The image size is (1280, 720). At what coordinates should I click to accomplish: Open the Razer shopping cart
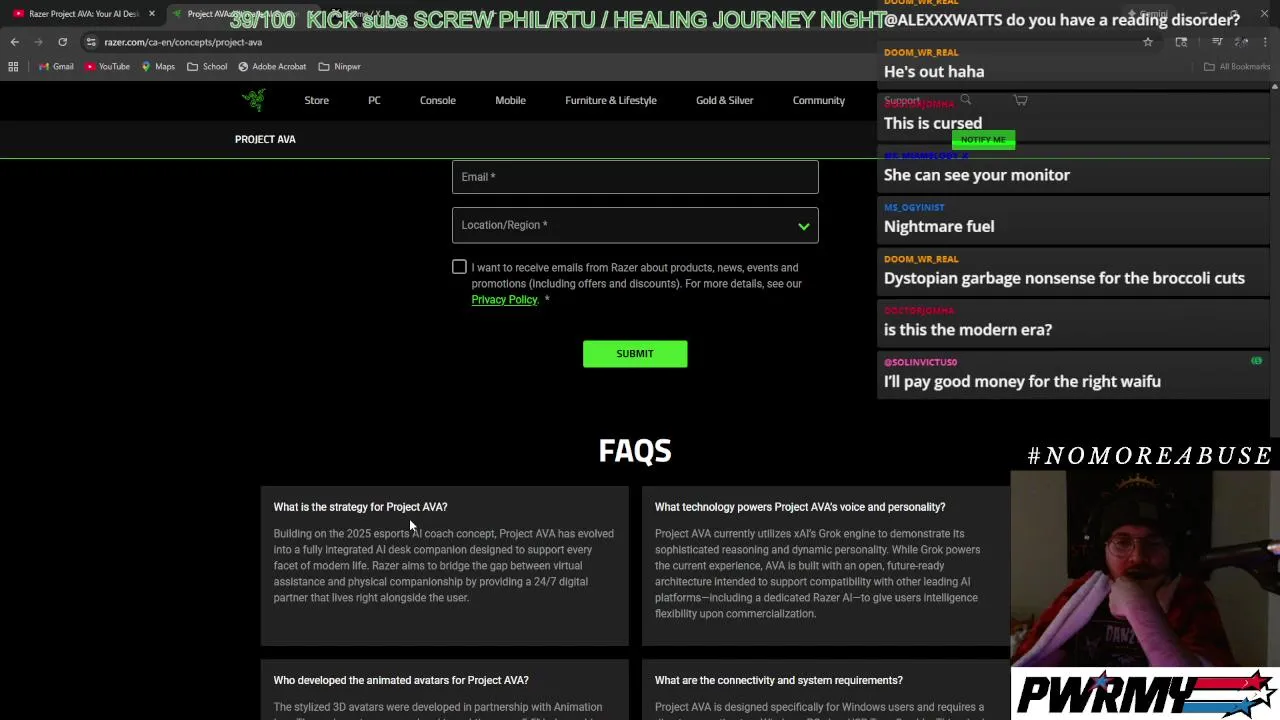(x=1020, y=100)
